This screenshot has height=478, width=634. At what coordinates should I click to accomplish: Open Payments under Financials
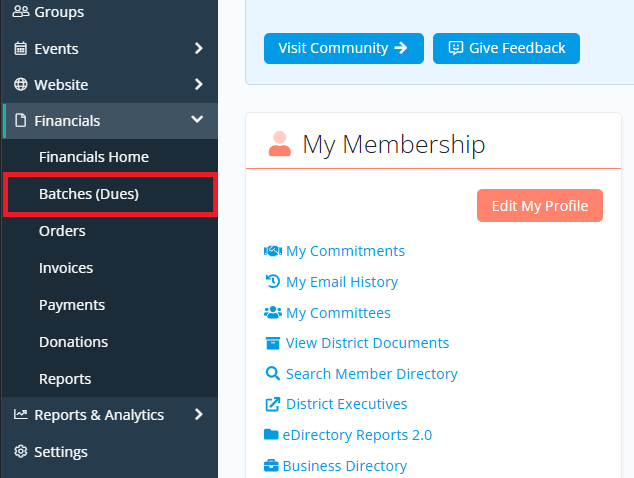tap(110, 305)
